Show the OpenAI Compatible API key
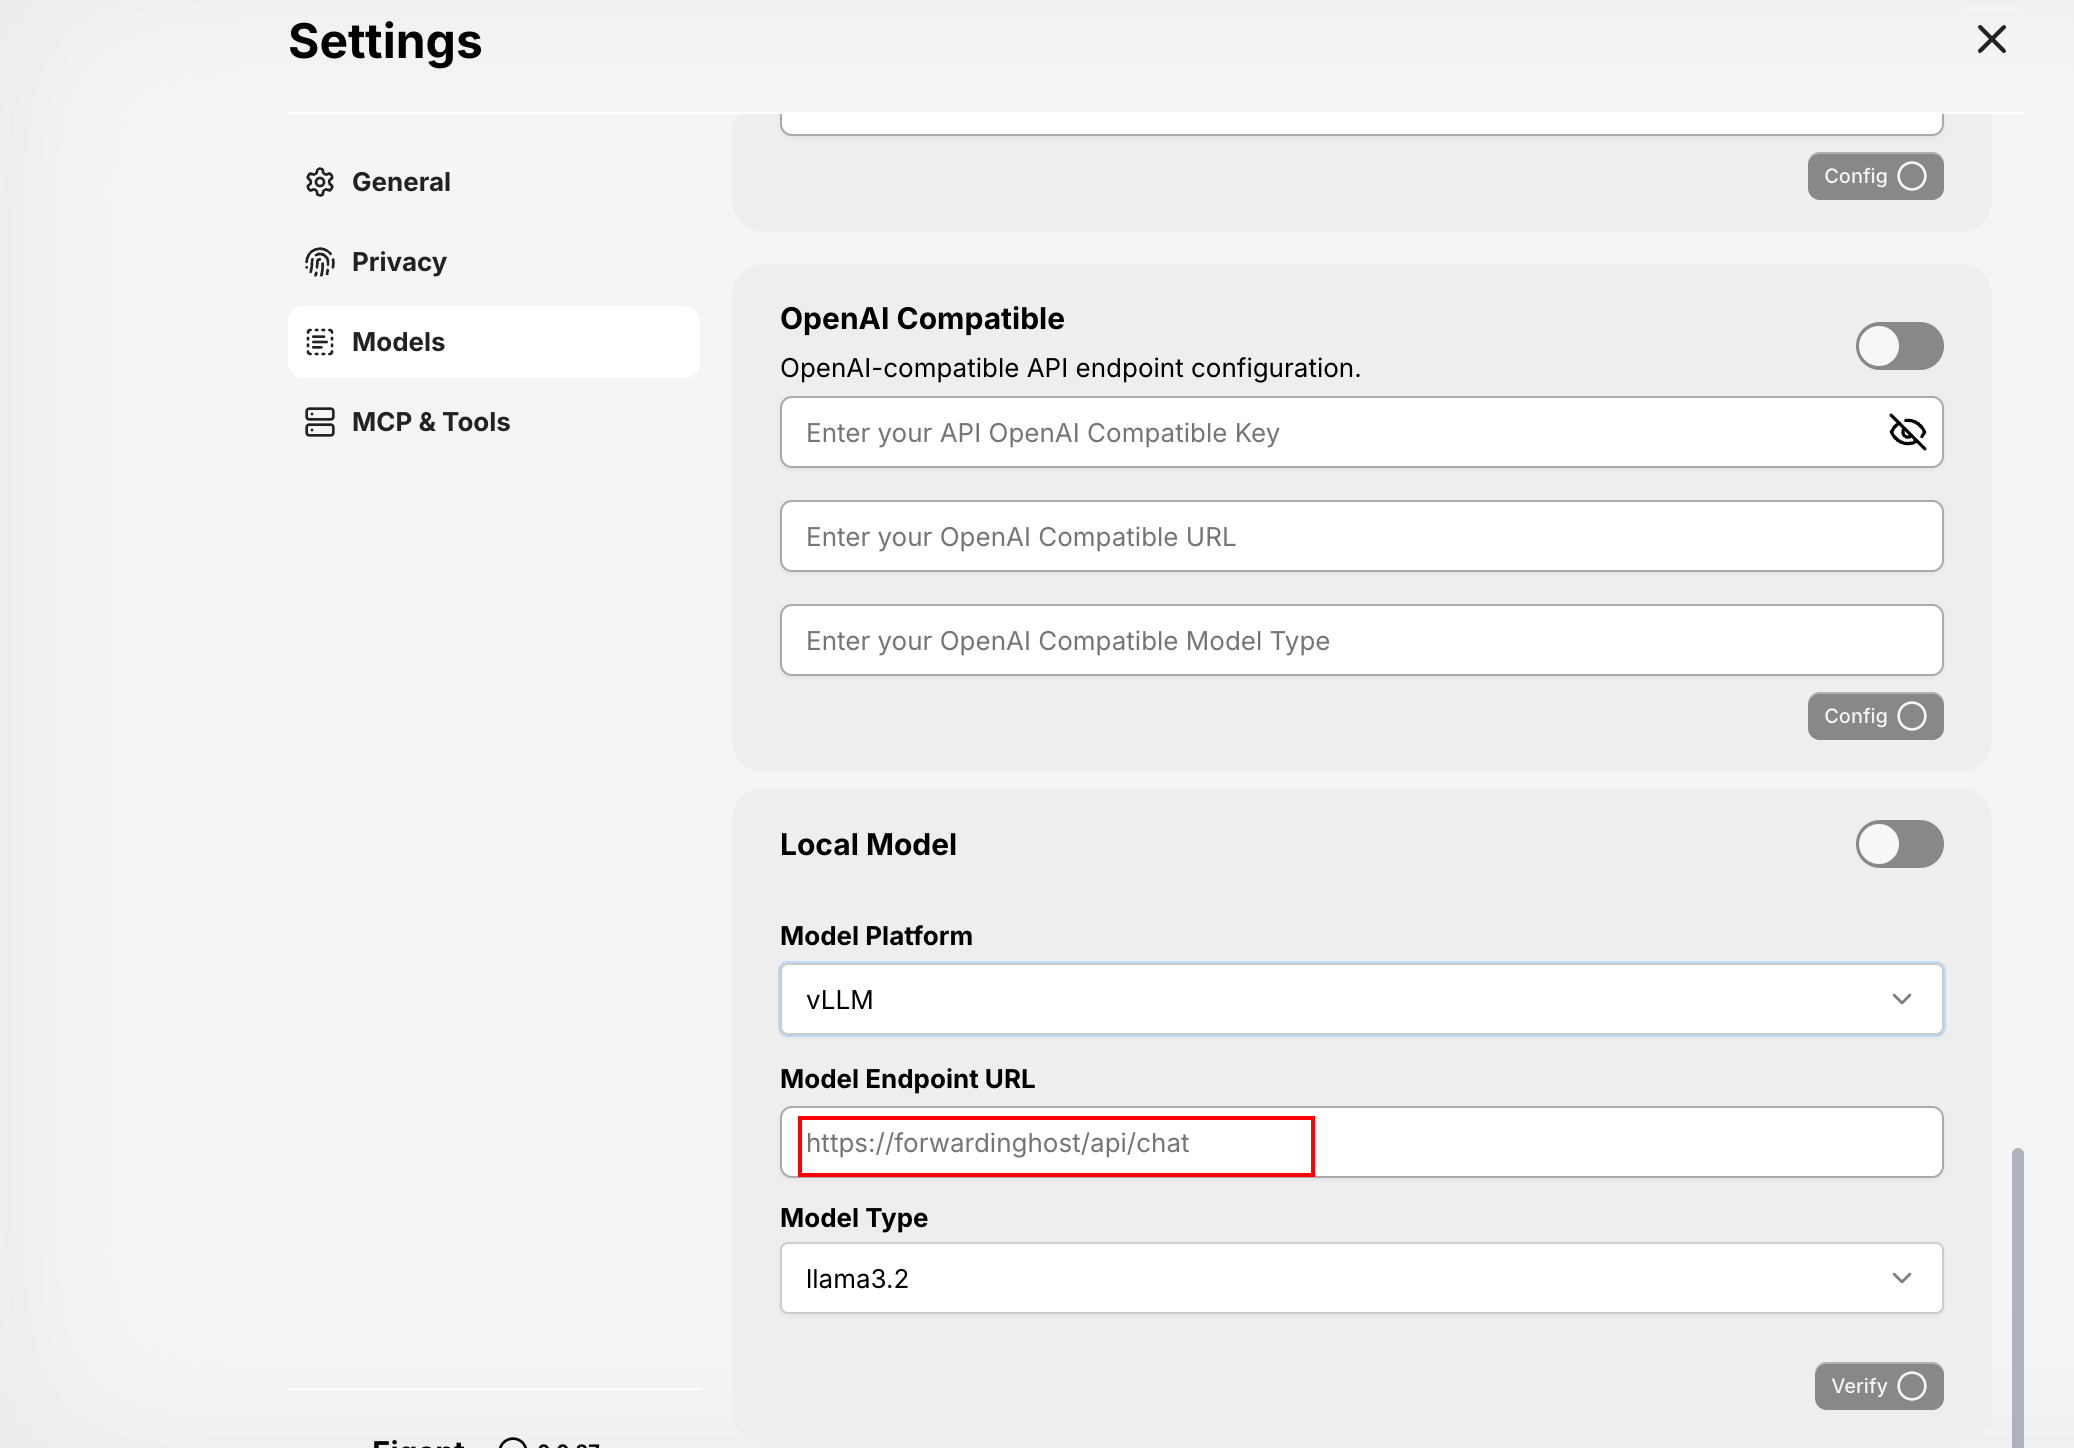 1907,432
